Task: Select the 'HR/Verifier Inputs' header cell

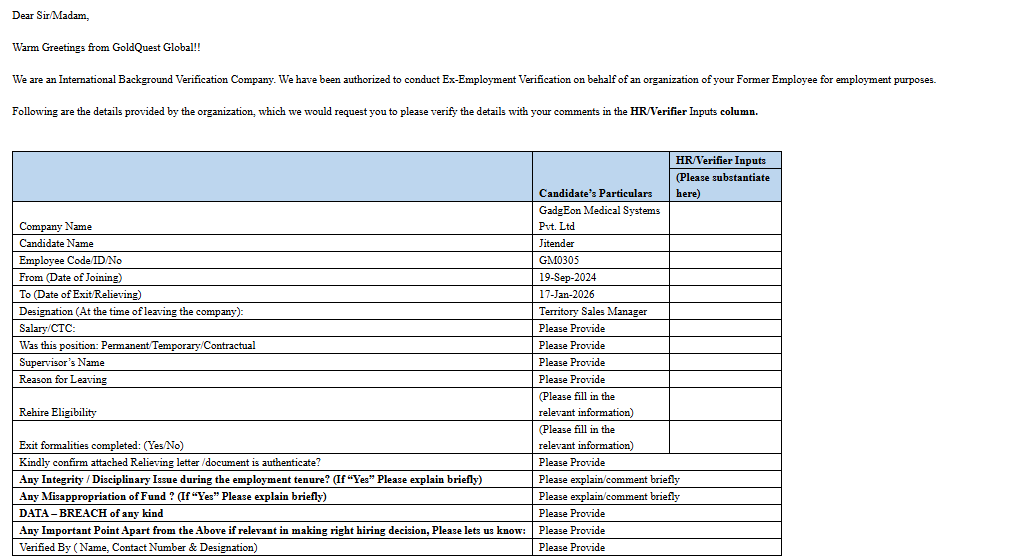Action: click(725, 160)
